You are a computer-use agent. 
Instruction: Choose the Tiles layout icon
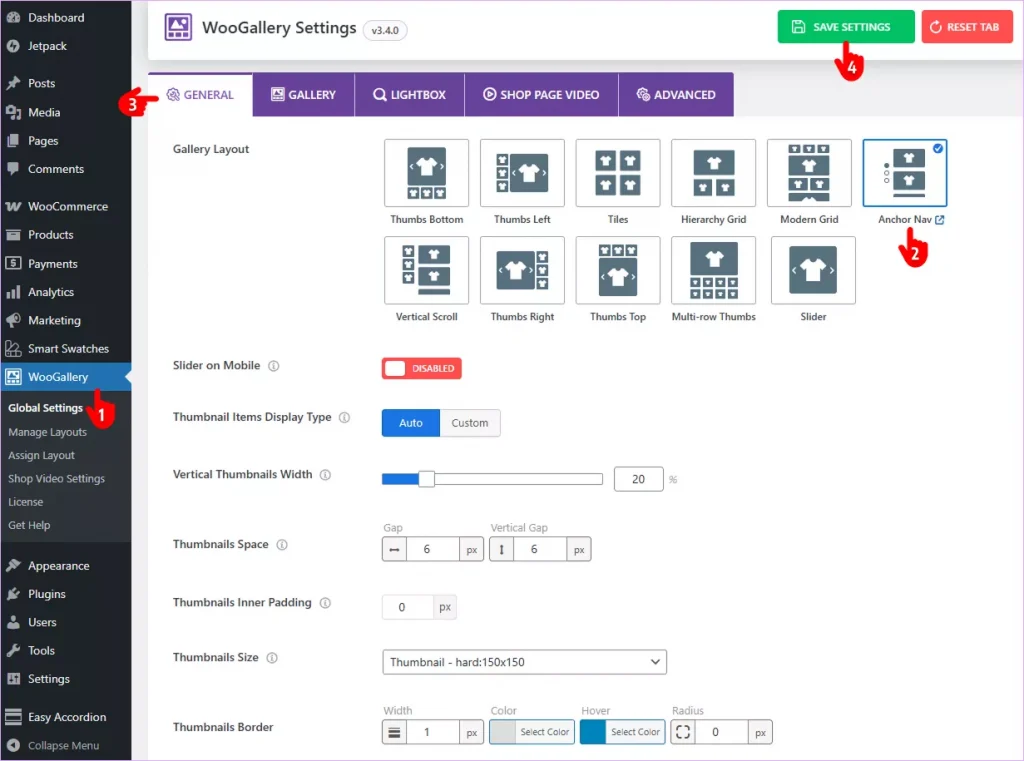618,173
